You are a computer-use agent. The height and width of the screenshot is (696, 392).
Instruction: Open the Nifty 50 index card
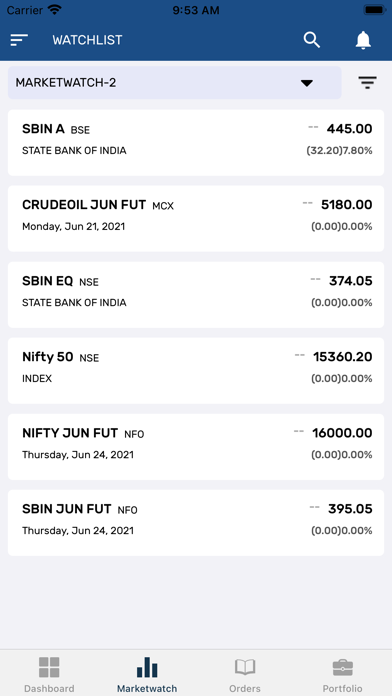click(196, 371)
